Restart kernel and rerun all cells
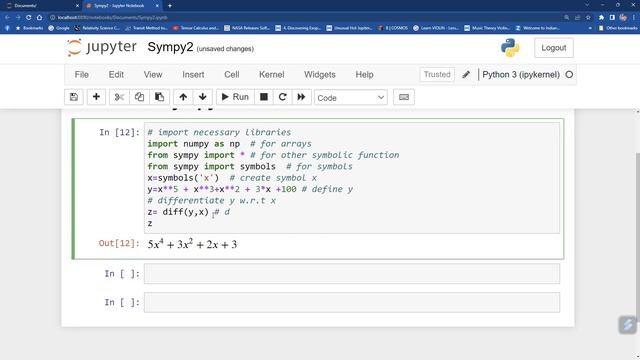Screen dimensions: 640x360 [x=301, y=97]
